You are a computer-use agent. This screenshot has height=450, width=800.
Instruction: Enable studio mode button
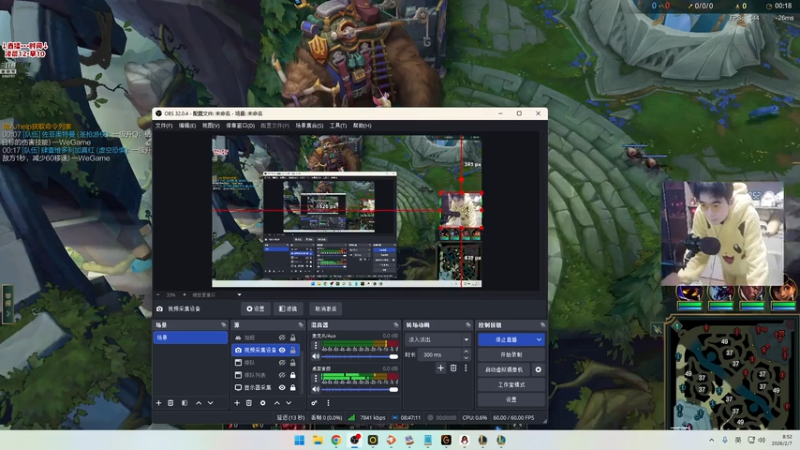(x=511, y=385)
